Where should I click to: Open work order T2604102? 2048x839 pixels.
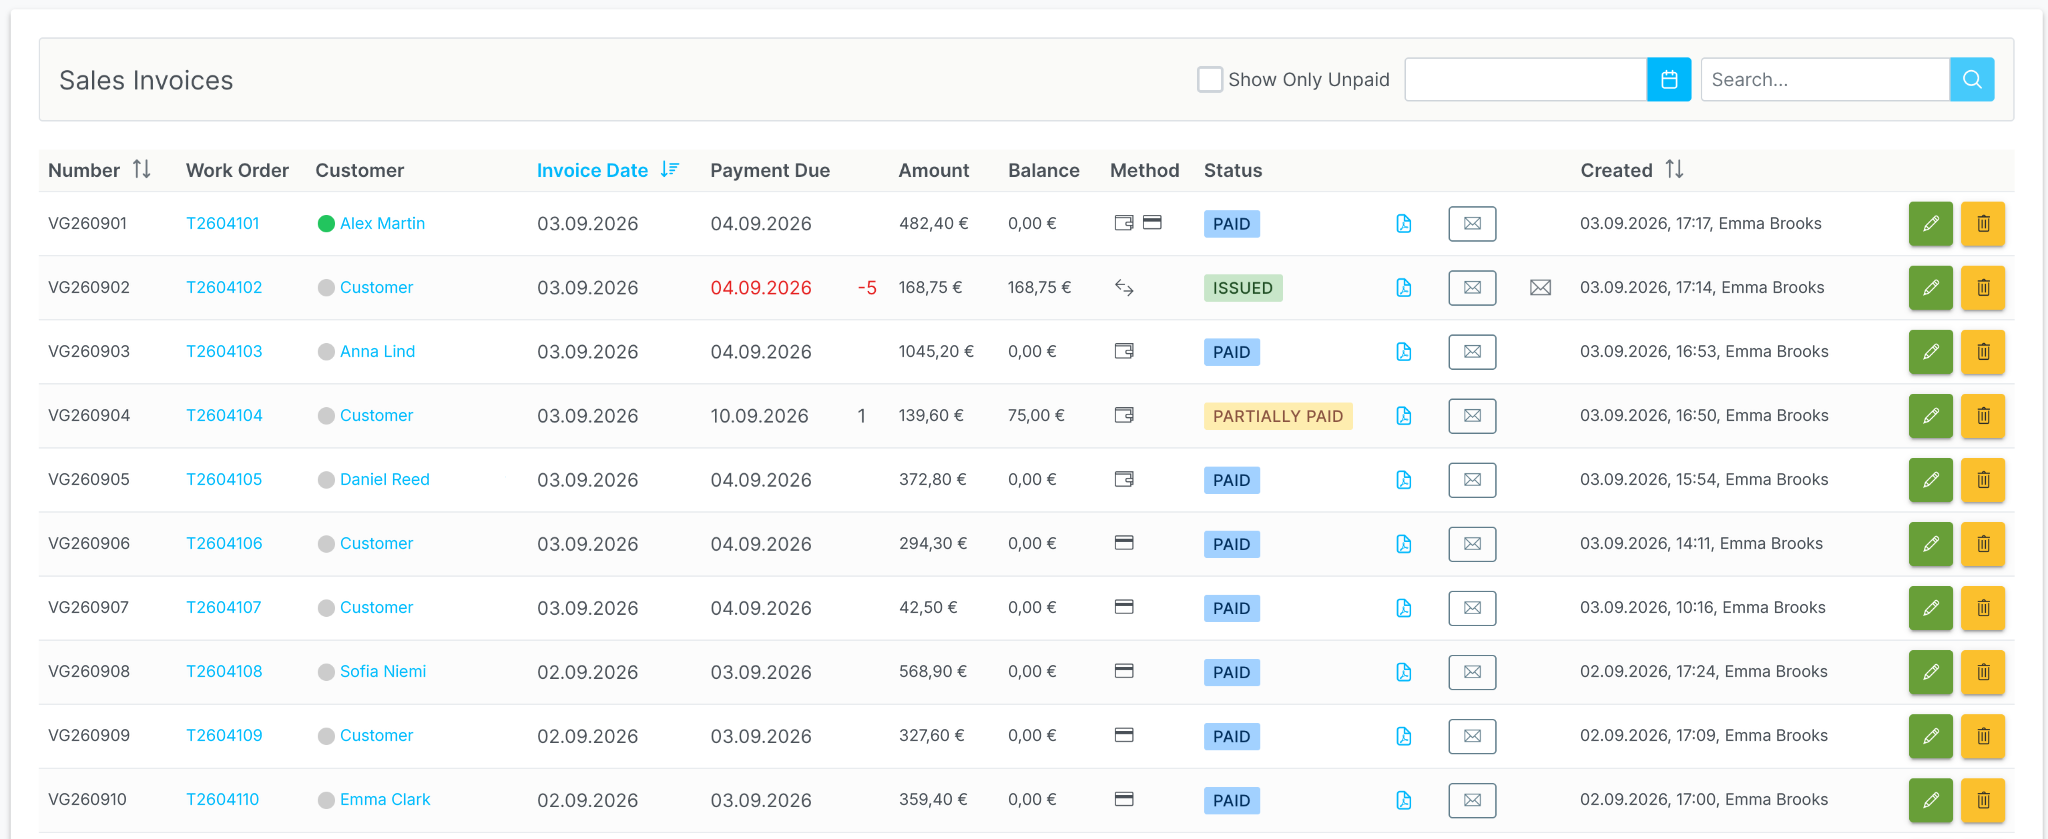tap(224, 287)
